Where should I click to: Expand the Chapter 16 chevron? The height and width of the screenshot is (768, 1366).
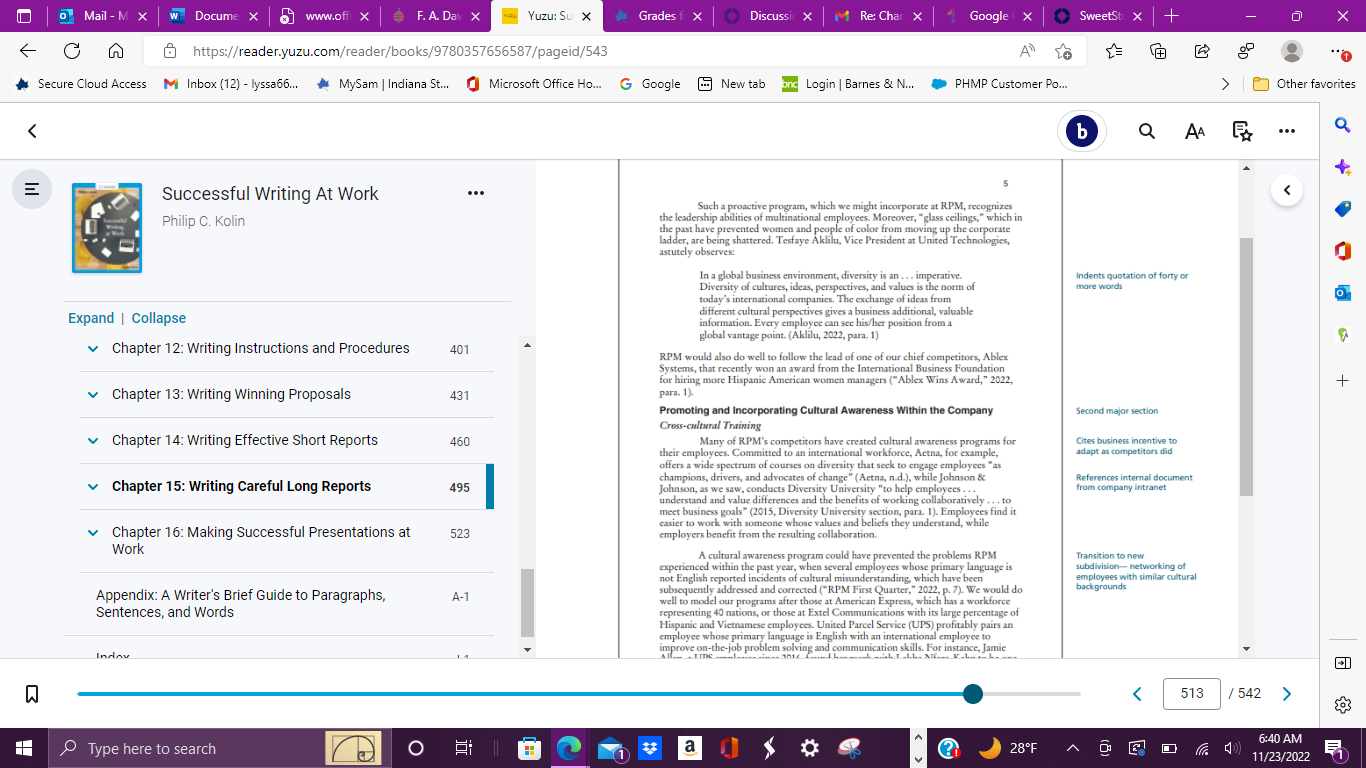click(93, 533)
